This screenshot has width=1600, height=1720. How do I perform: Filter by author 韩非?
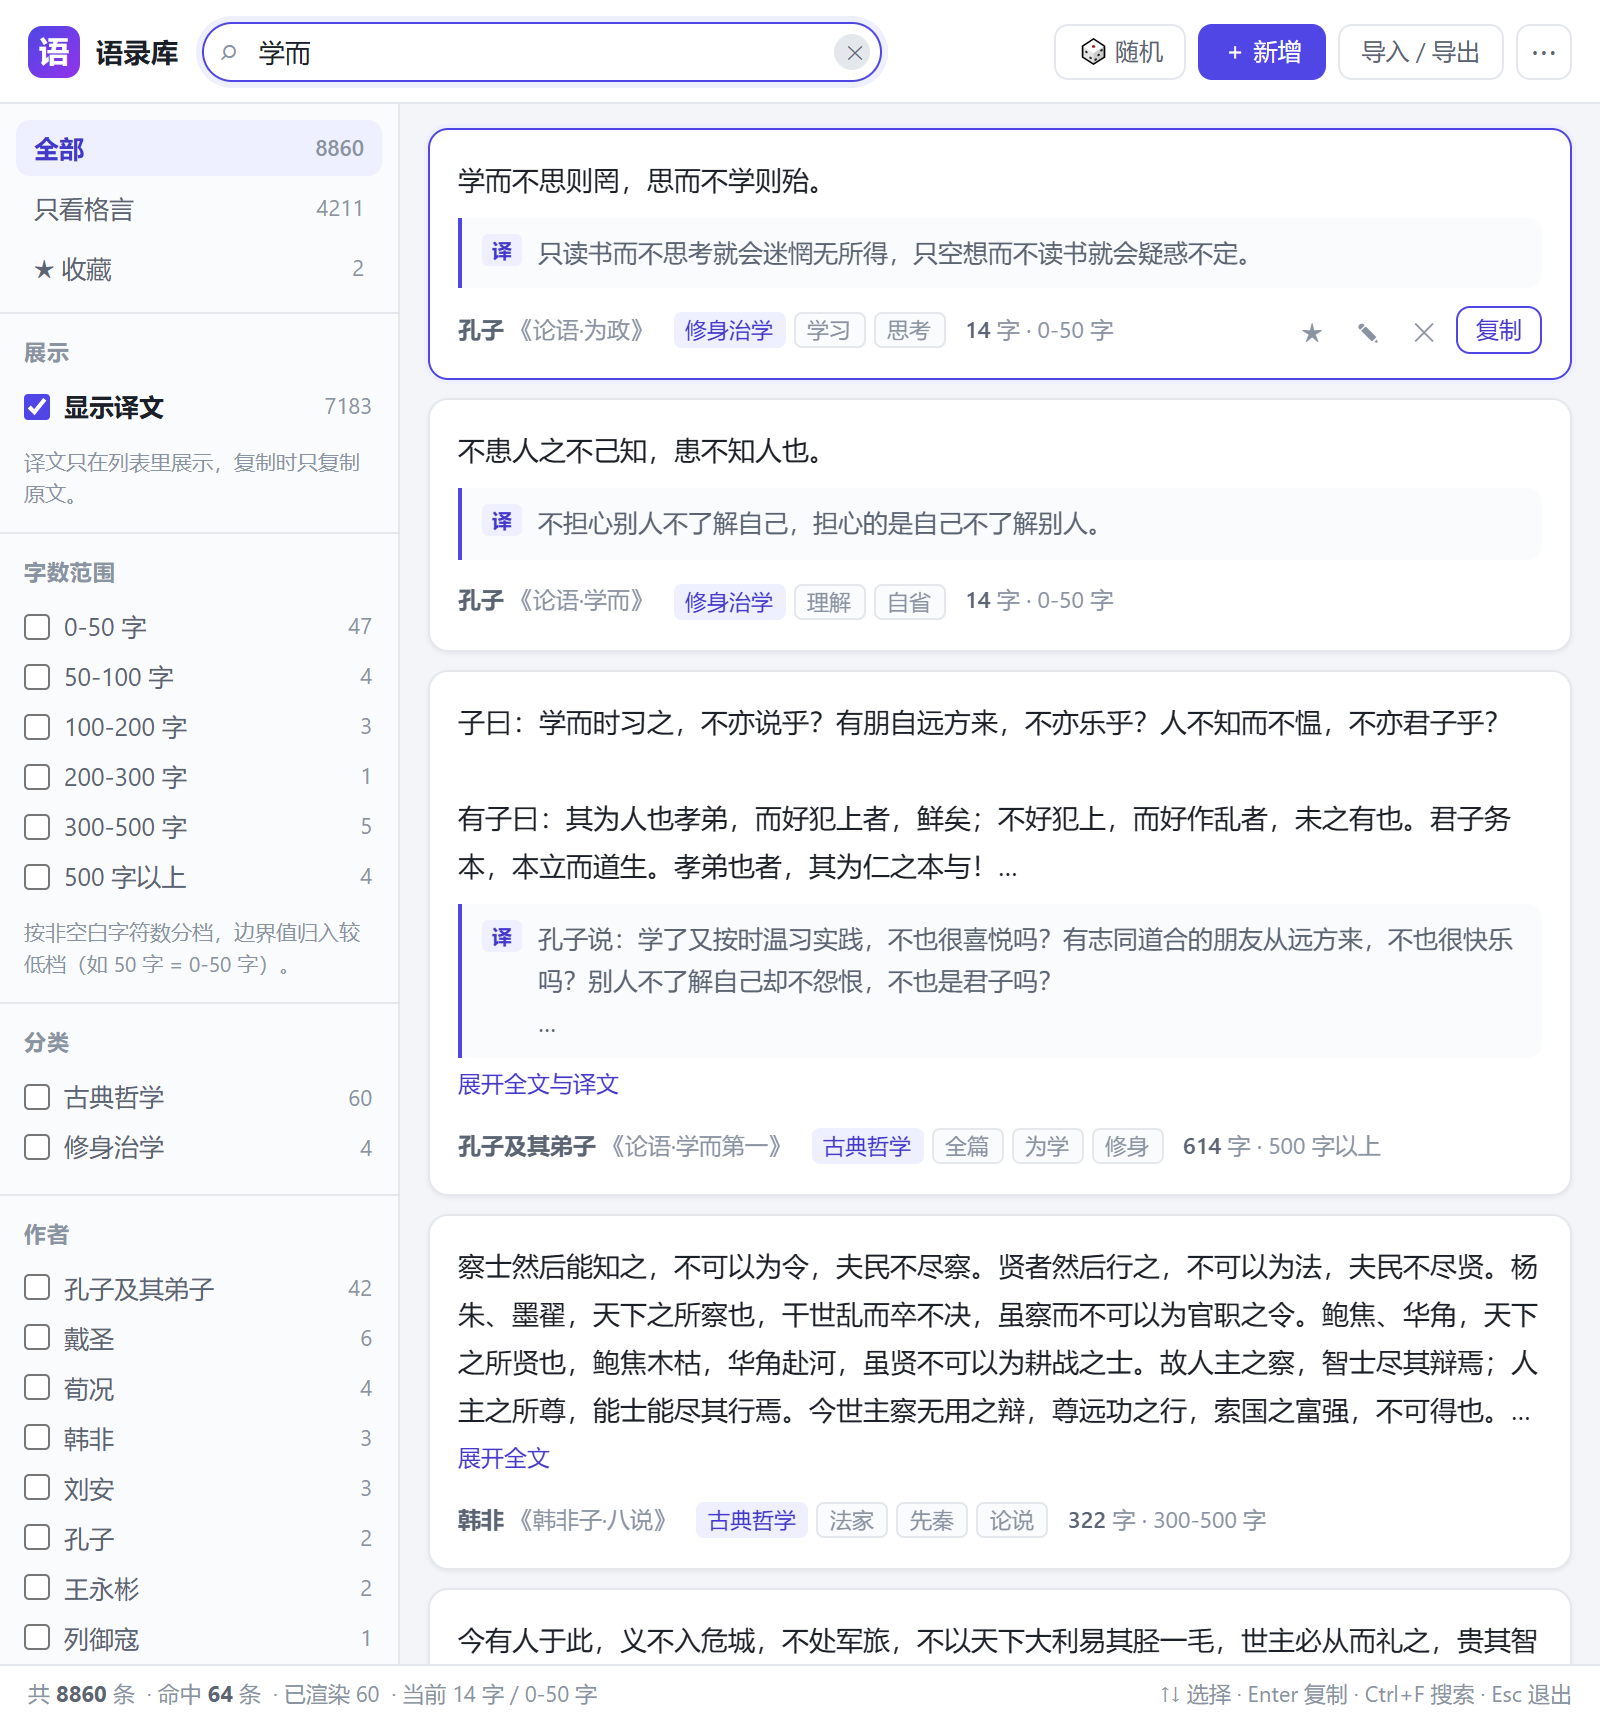pyautogui.click(x=37, y=1438)
